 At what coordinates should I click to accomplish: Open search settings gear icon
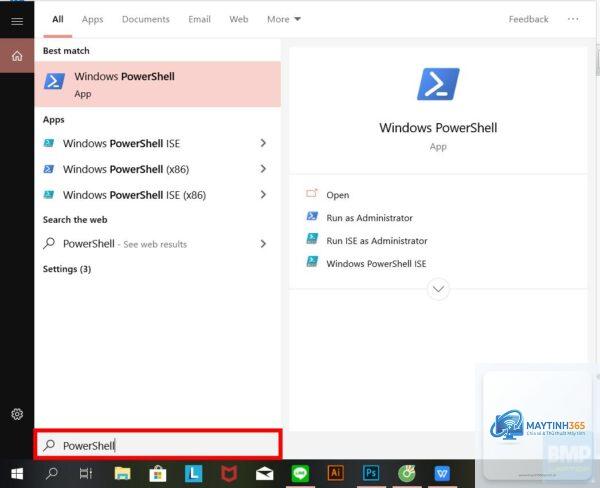pos(17,414)
